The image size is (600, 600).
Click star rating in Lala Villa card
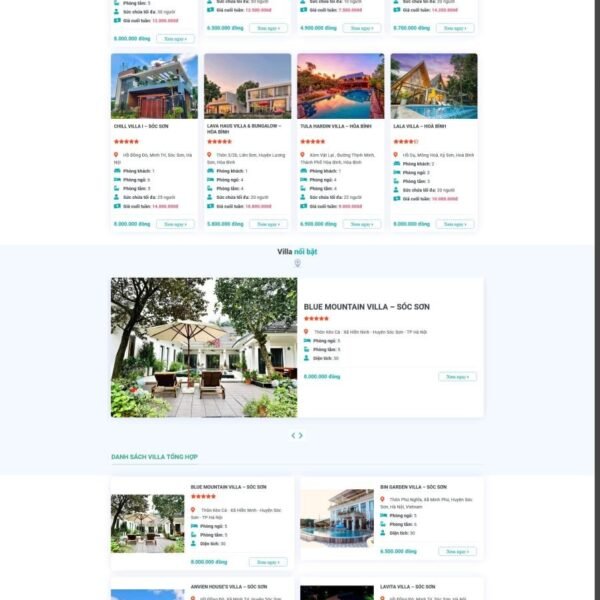point(406,141)
